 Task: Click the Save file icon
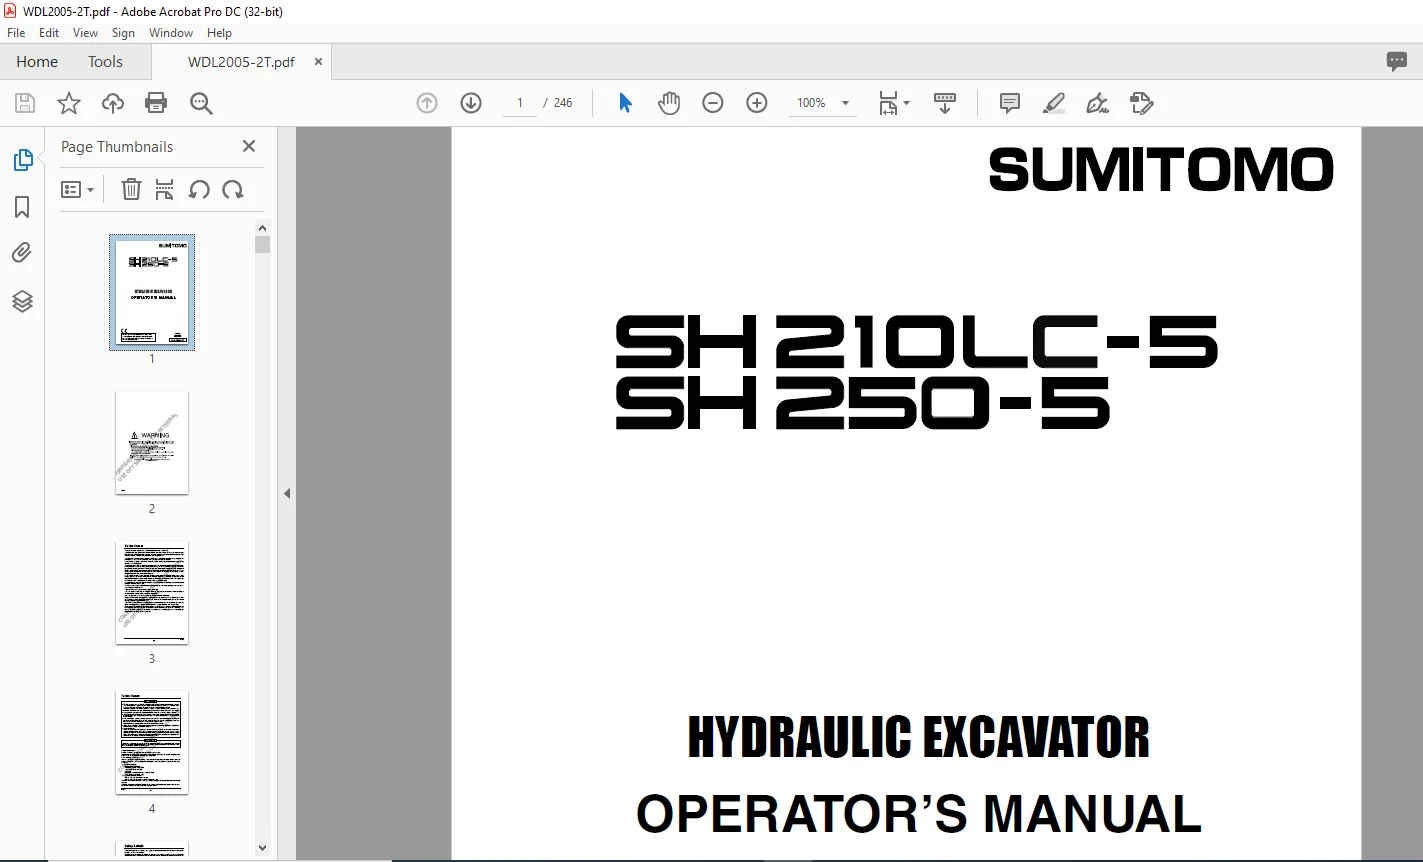coord(25,103)
